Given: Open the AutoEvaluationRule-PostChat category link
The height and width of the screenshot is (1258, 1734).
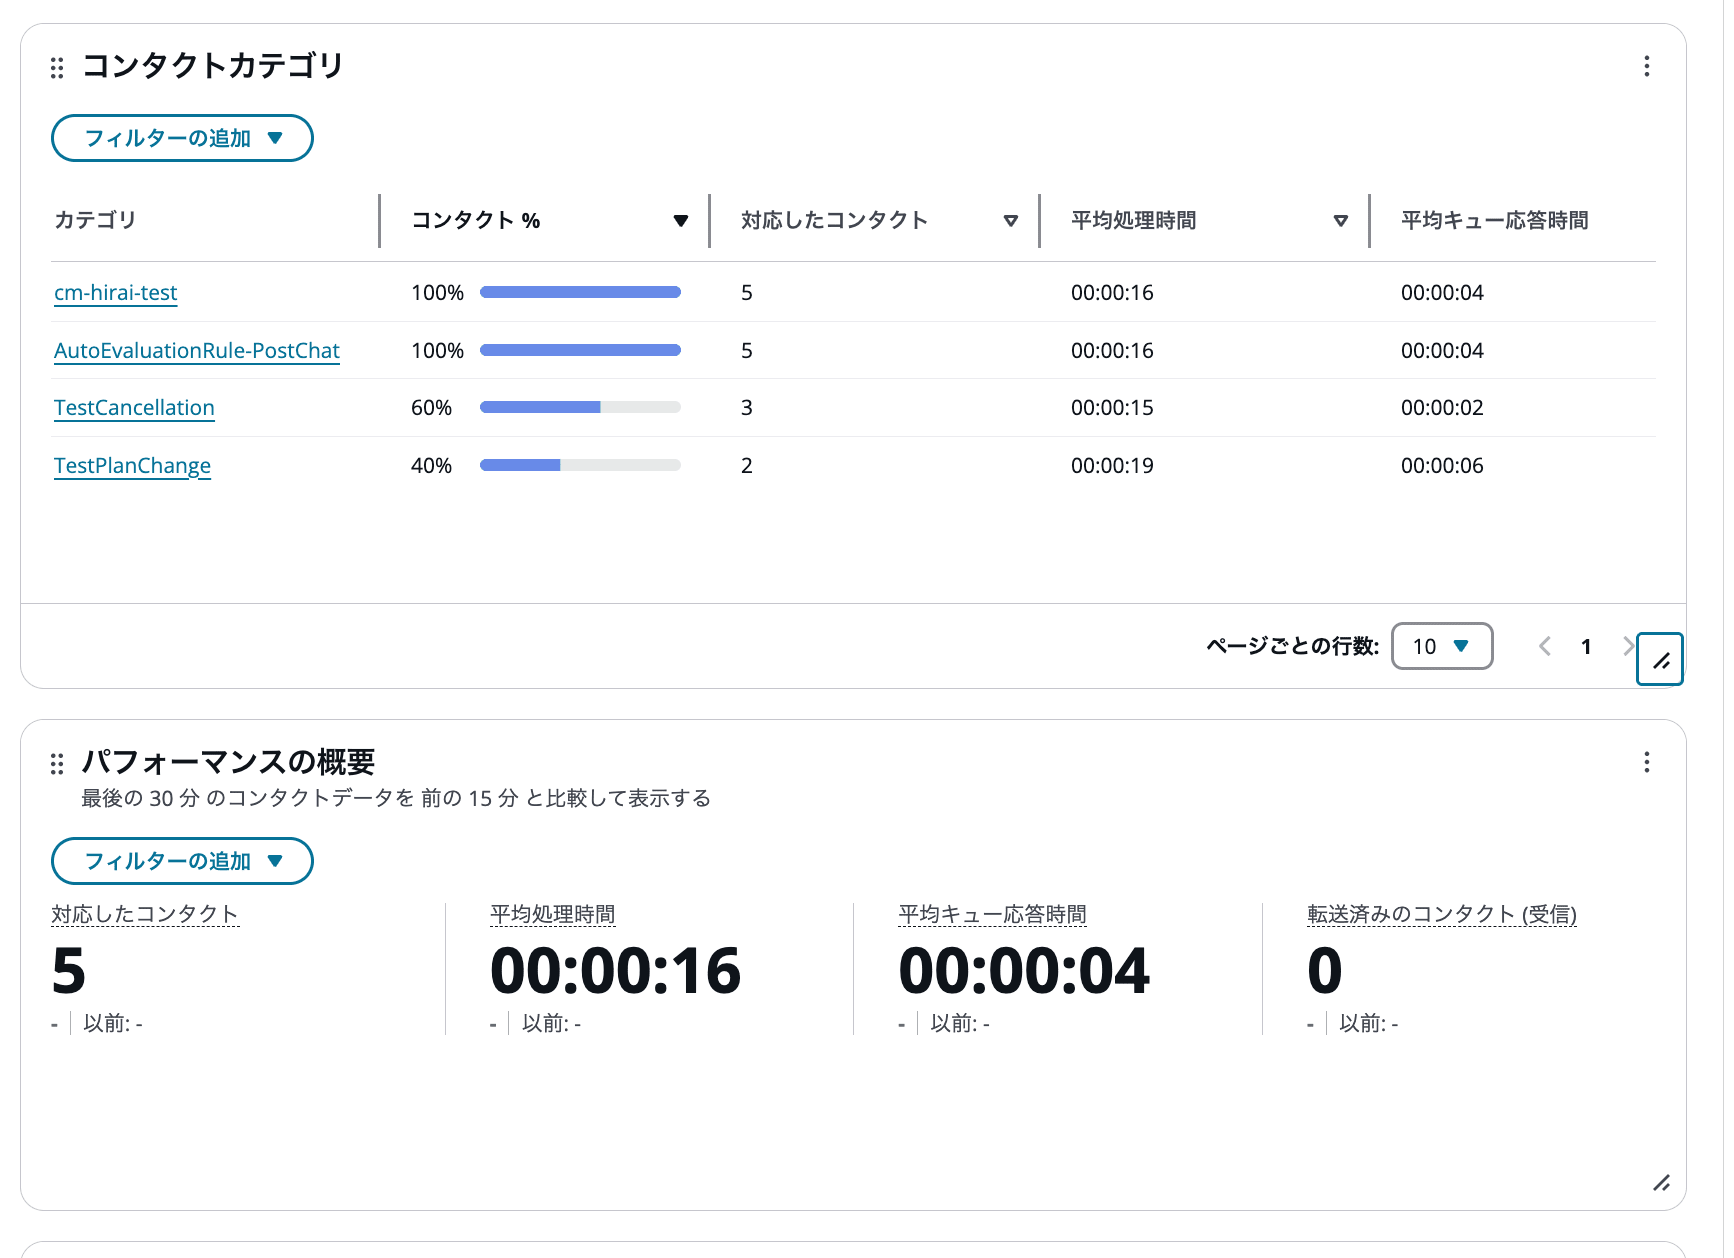Looking at the screenshot, I should point(197,351).
